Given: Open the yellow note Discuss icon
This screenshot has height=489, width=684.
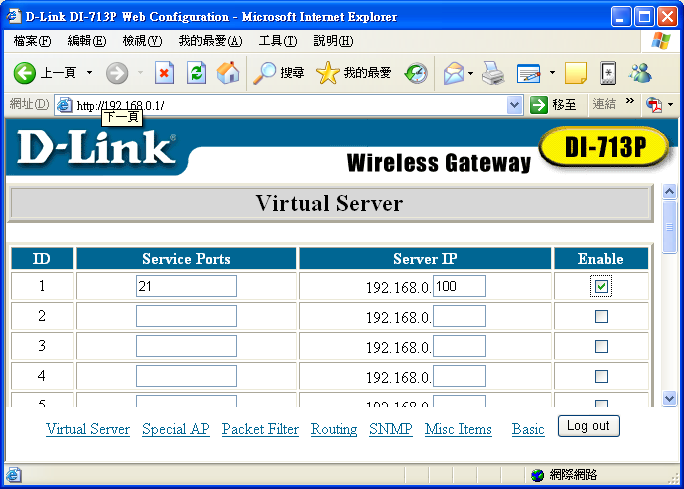Looking at the screenshot, I should click(575, 72).
